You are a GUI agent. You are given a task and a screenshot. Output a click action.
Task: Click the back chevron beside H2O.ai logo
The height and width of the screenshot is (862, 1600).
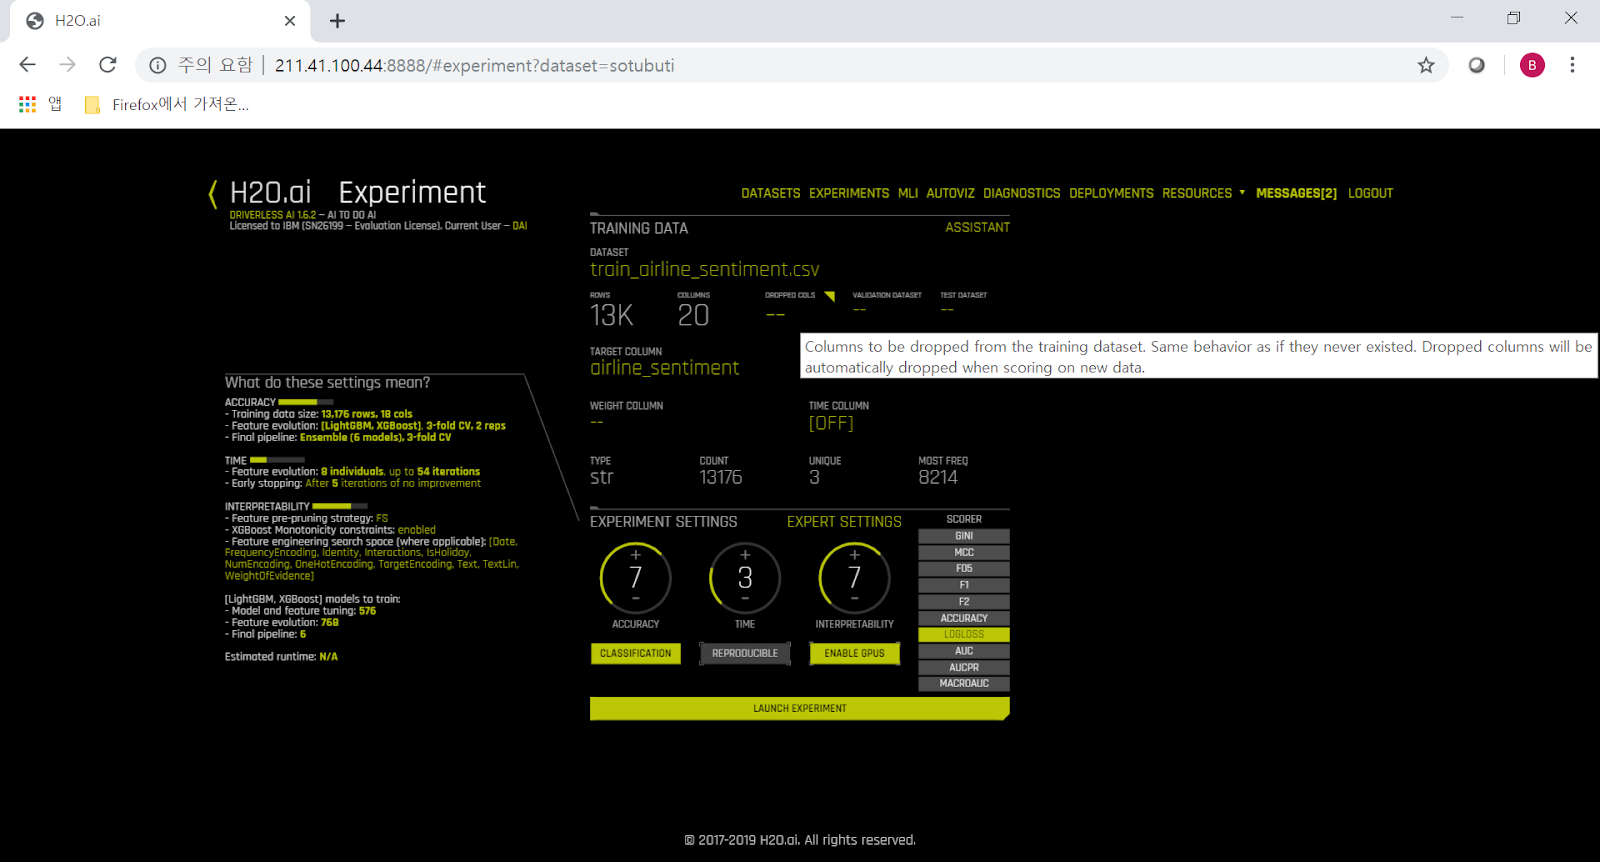point(212,193)
